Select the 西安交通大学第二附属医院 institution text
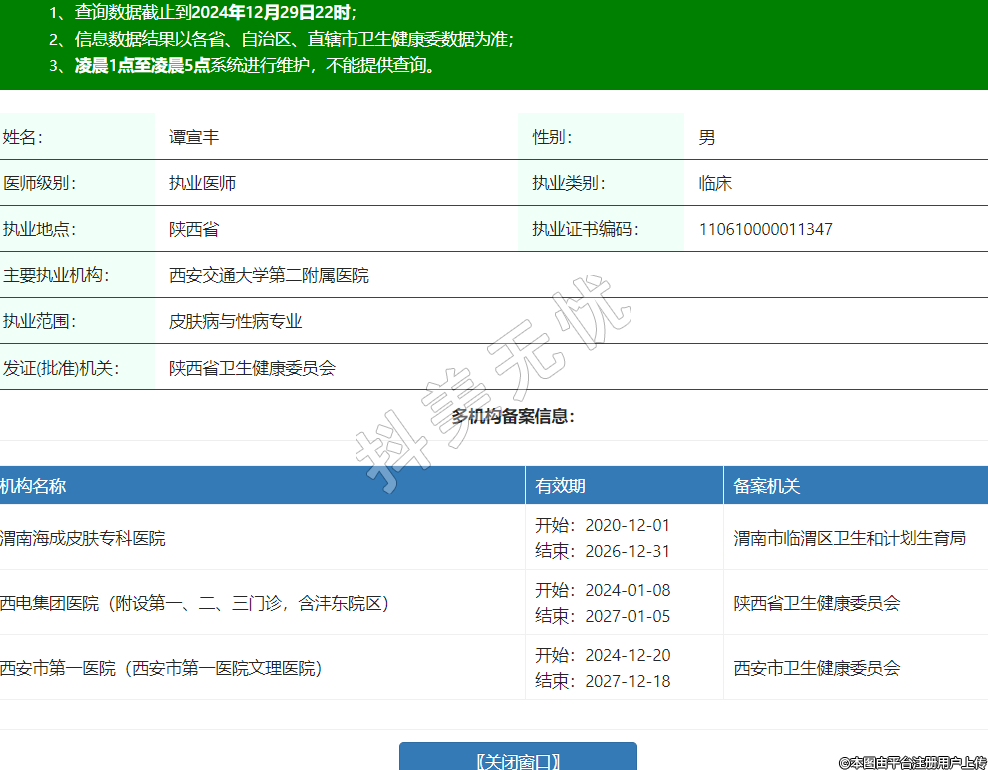Screen dimensions: 988x770 [x=268, y=275]
